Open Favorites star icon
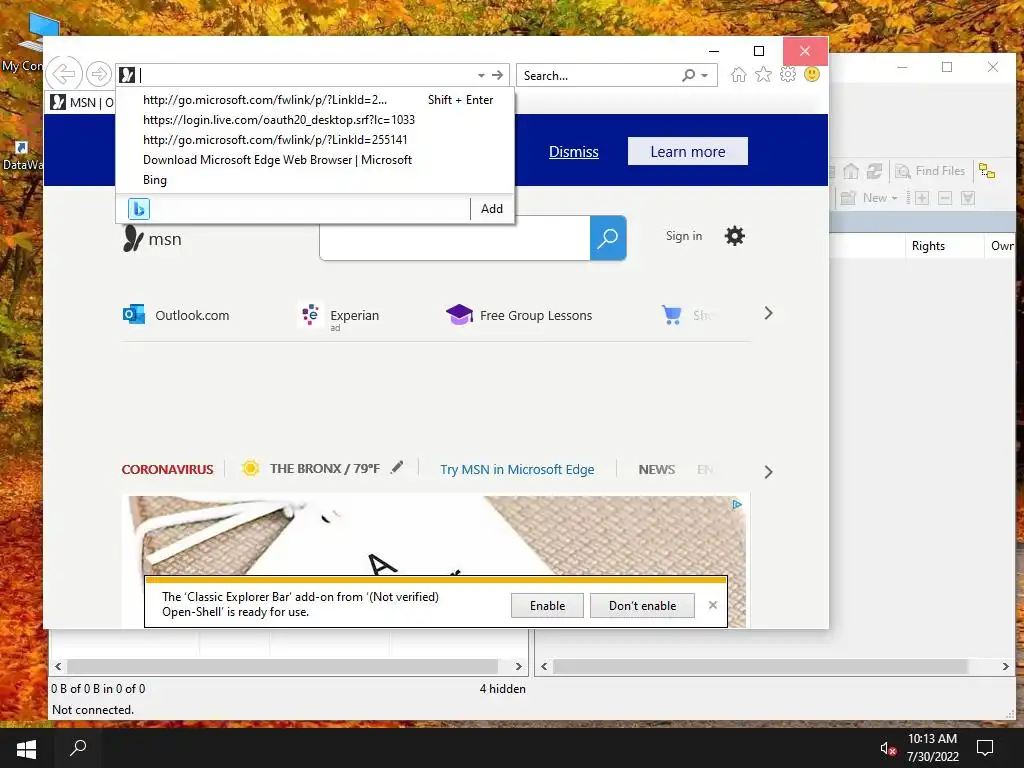Image resolution: width=1024 pixels, height=768 pixels. [x=763, y=74]
